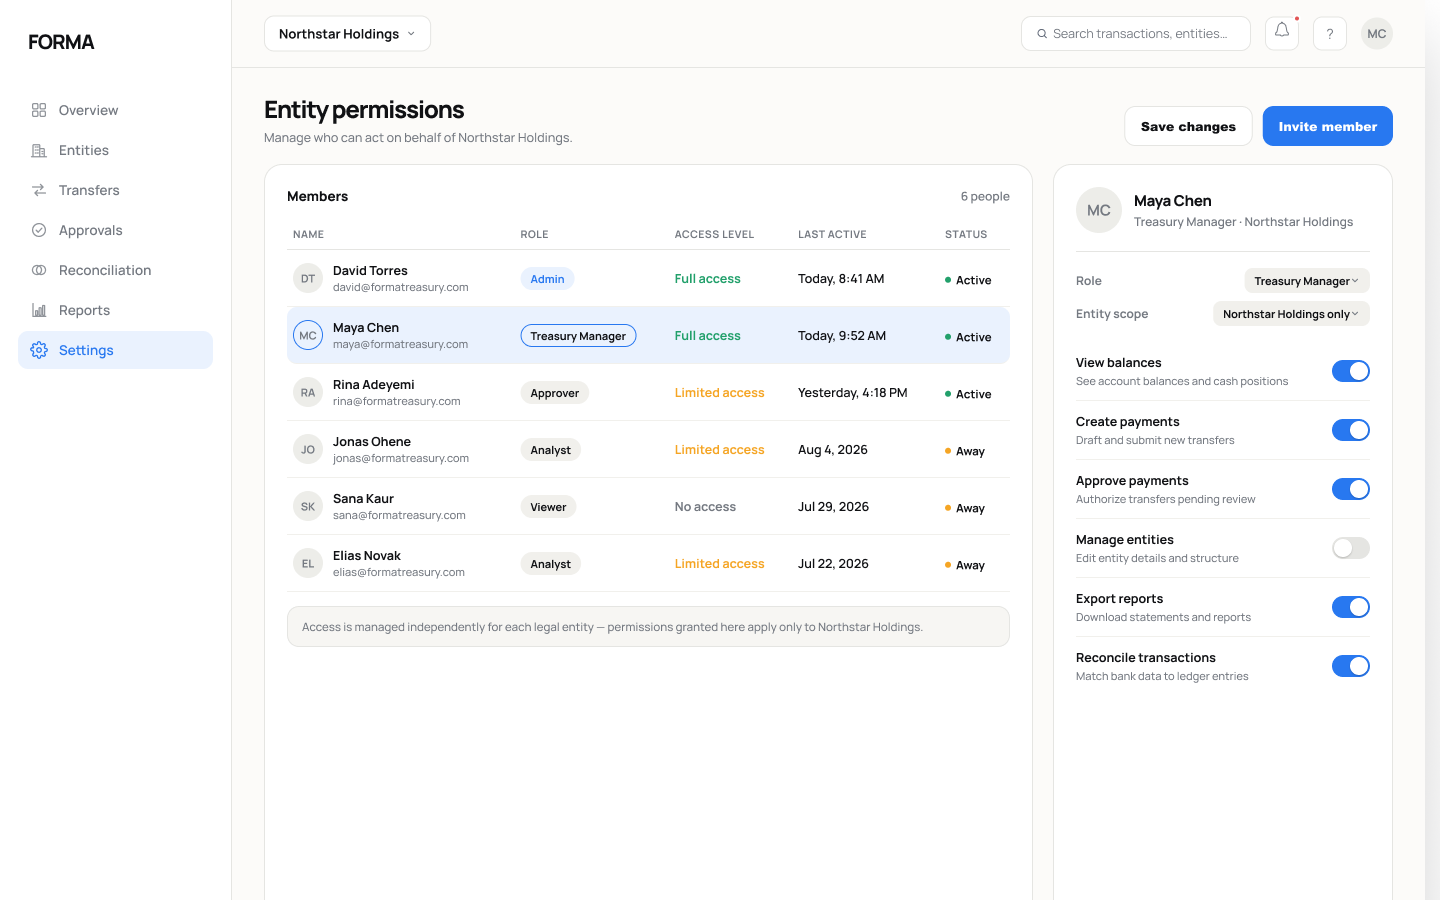Image resolution: width=1440 pixels, height=900 pixels.
Task: Click large MC avatar in detail panel
Action: [1099, 210]
